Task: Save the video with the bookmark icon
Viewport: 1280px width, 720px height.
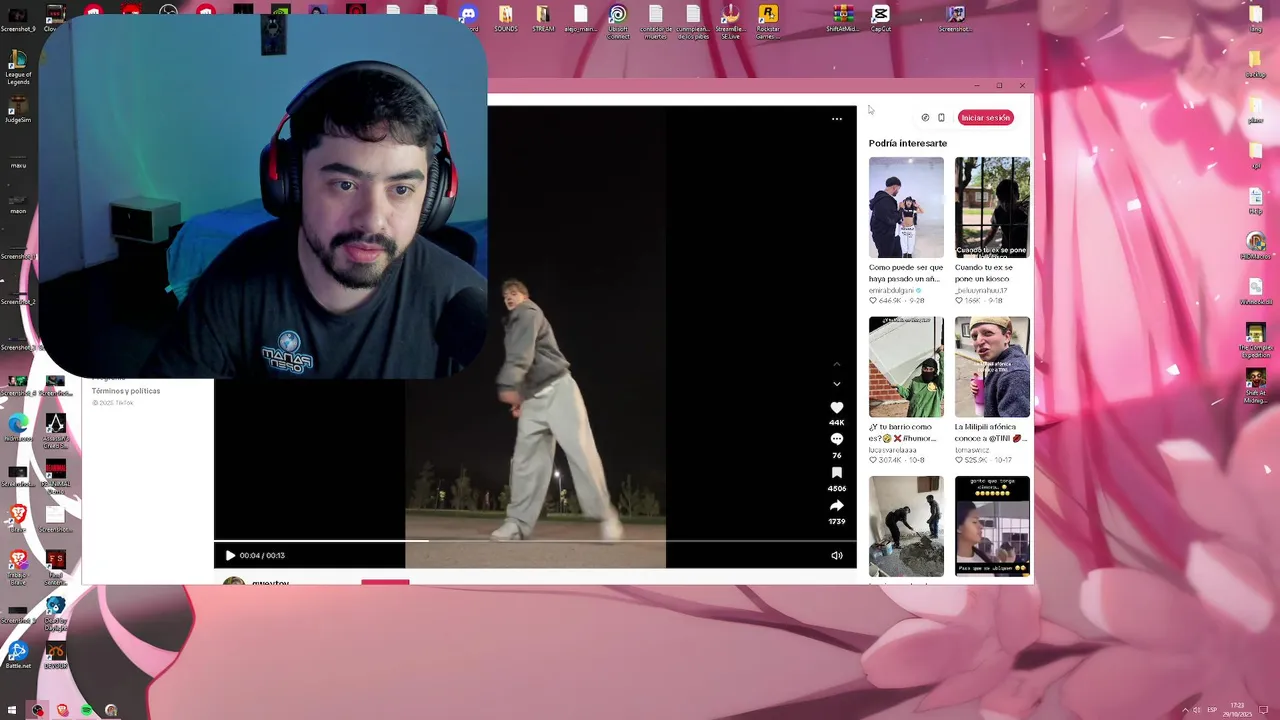Action: (x=837, y=473)
